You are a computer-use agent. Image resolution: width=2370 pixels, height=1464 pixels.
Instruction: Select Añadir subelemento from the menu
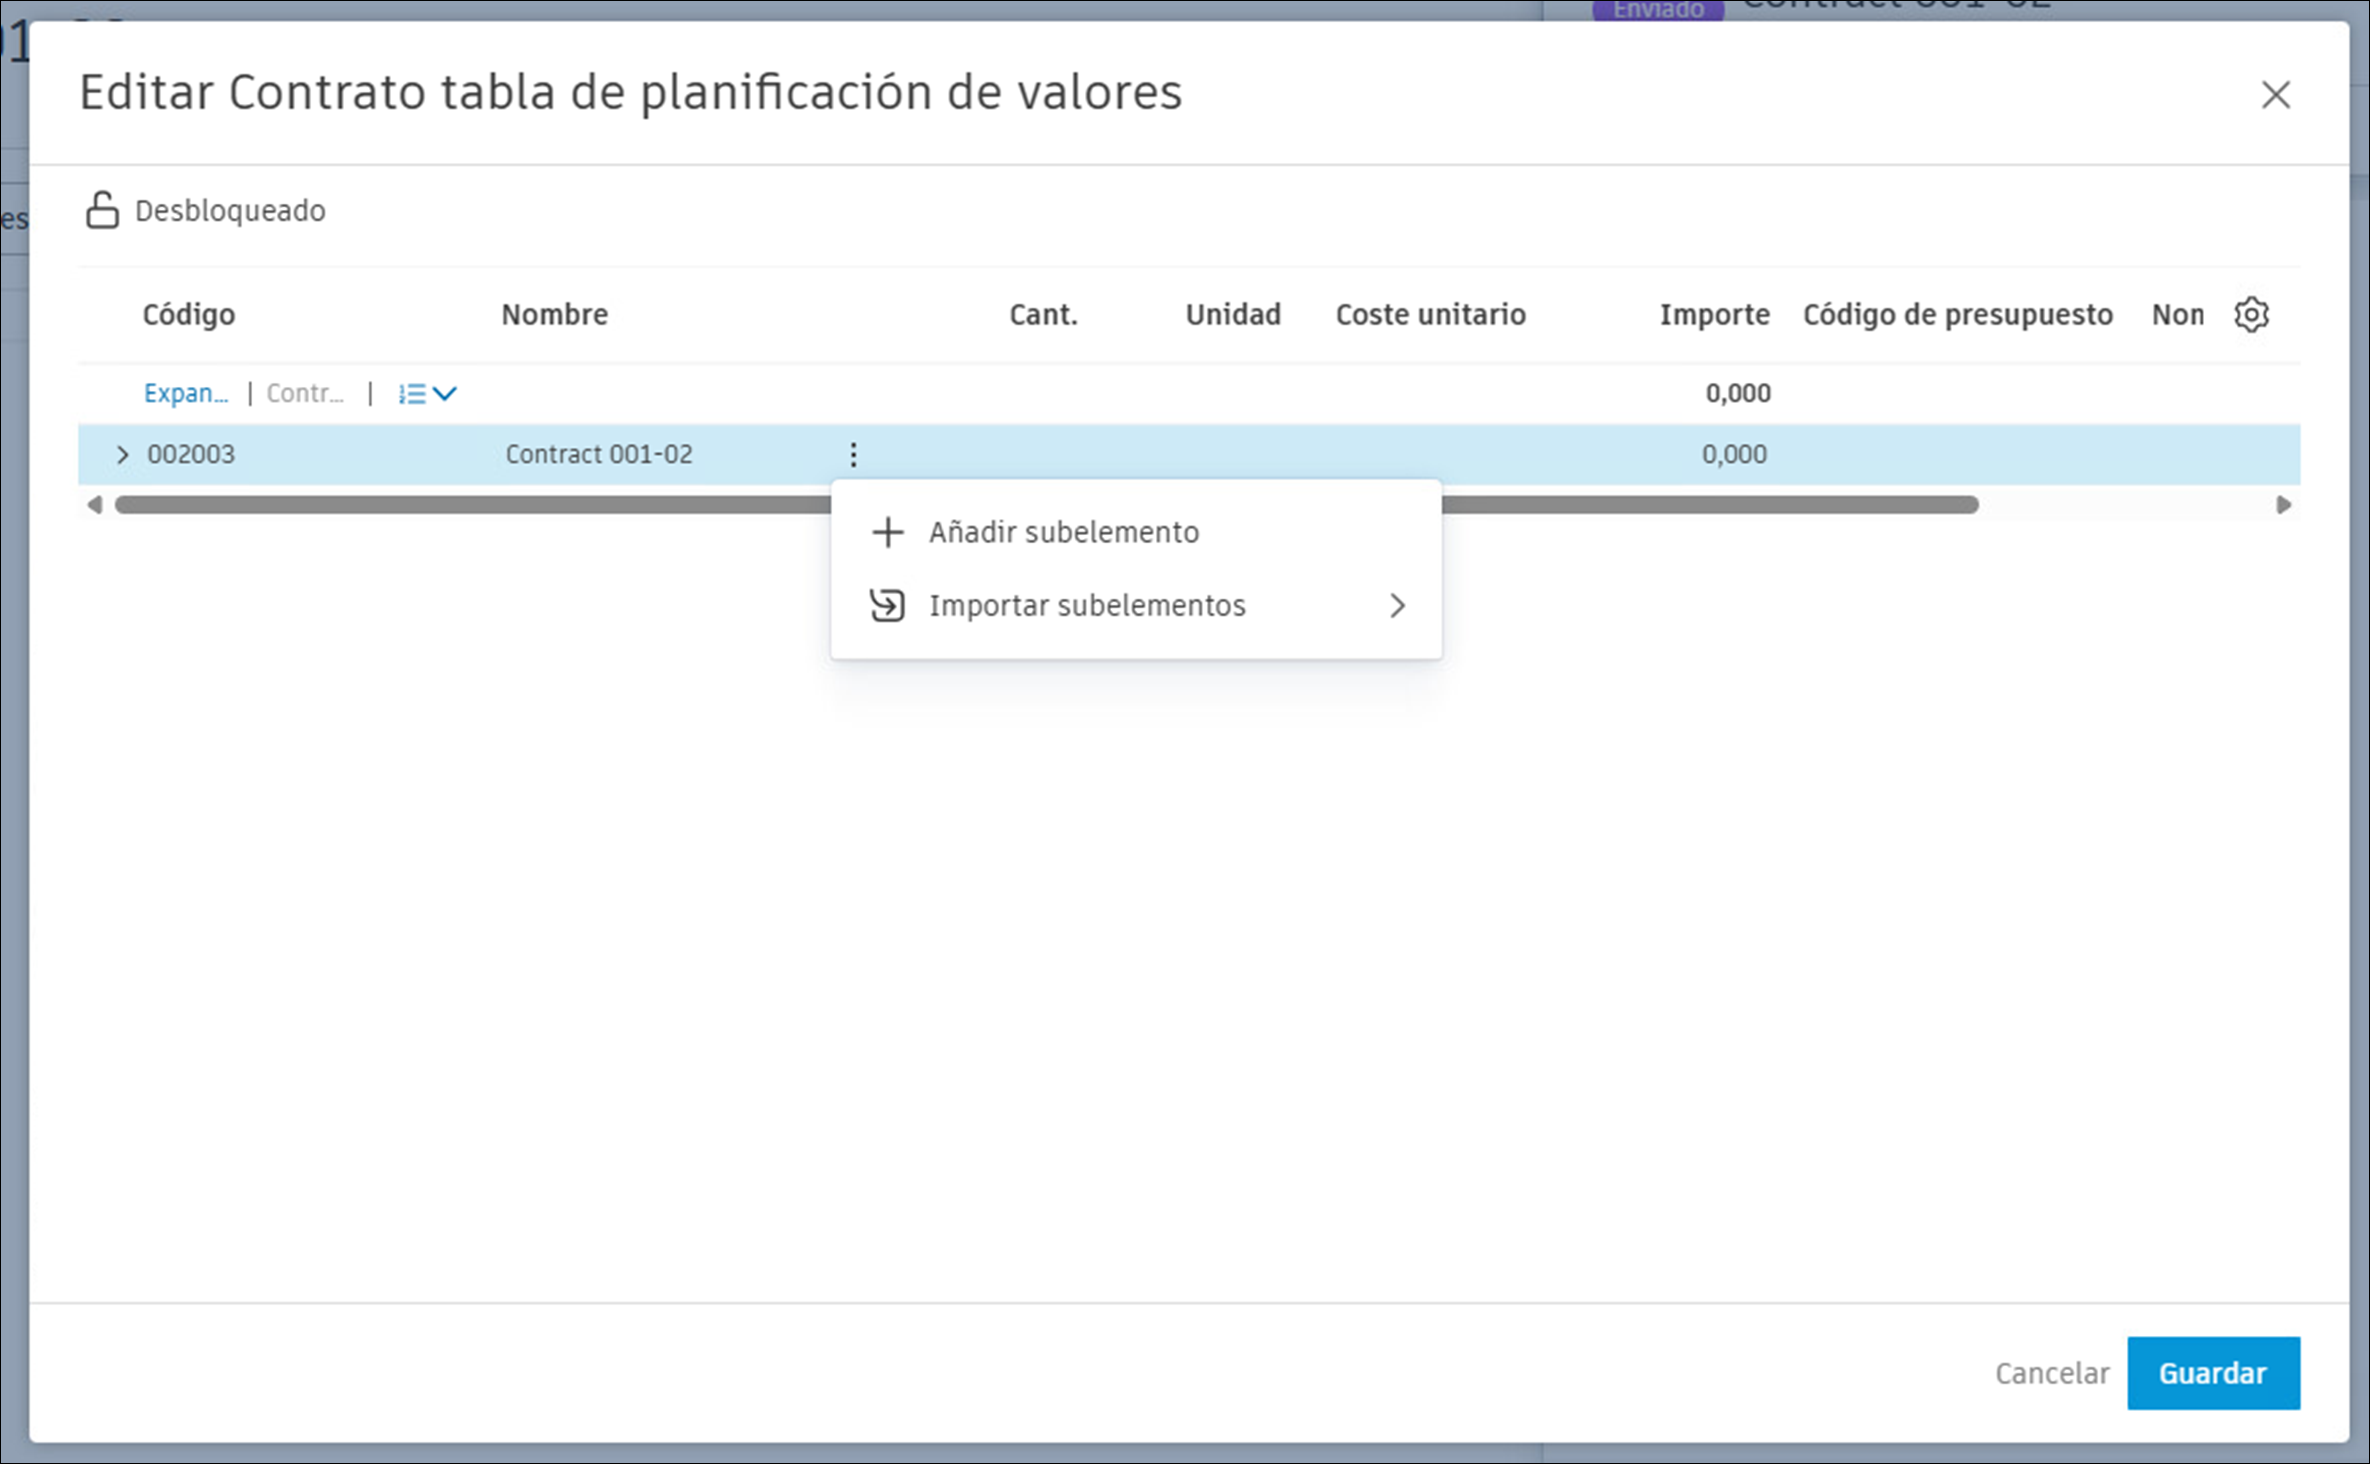[x=1063, y=532]
